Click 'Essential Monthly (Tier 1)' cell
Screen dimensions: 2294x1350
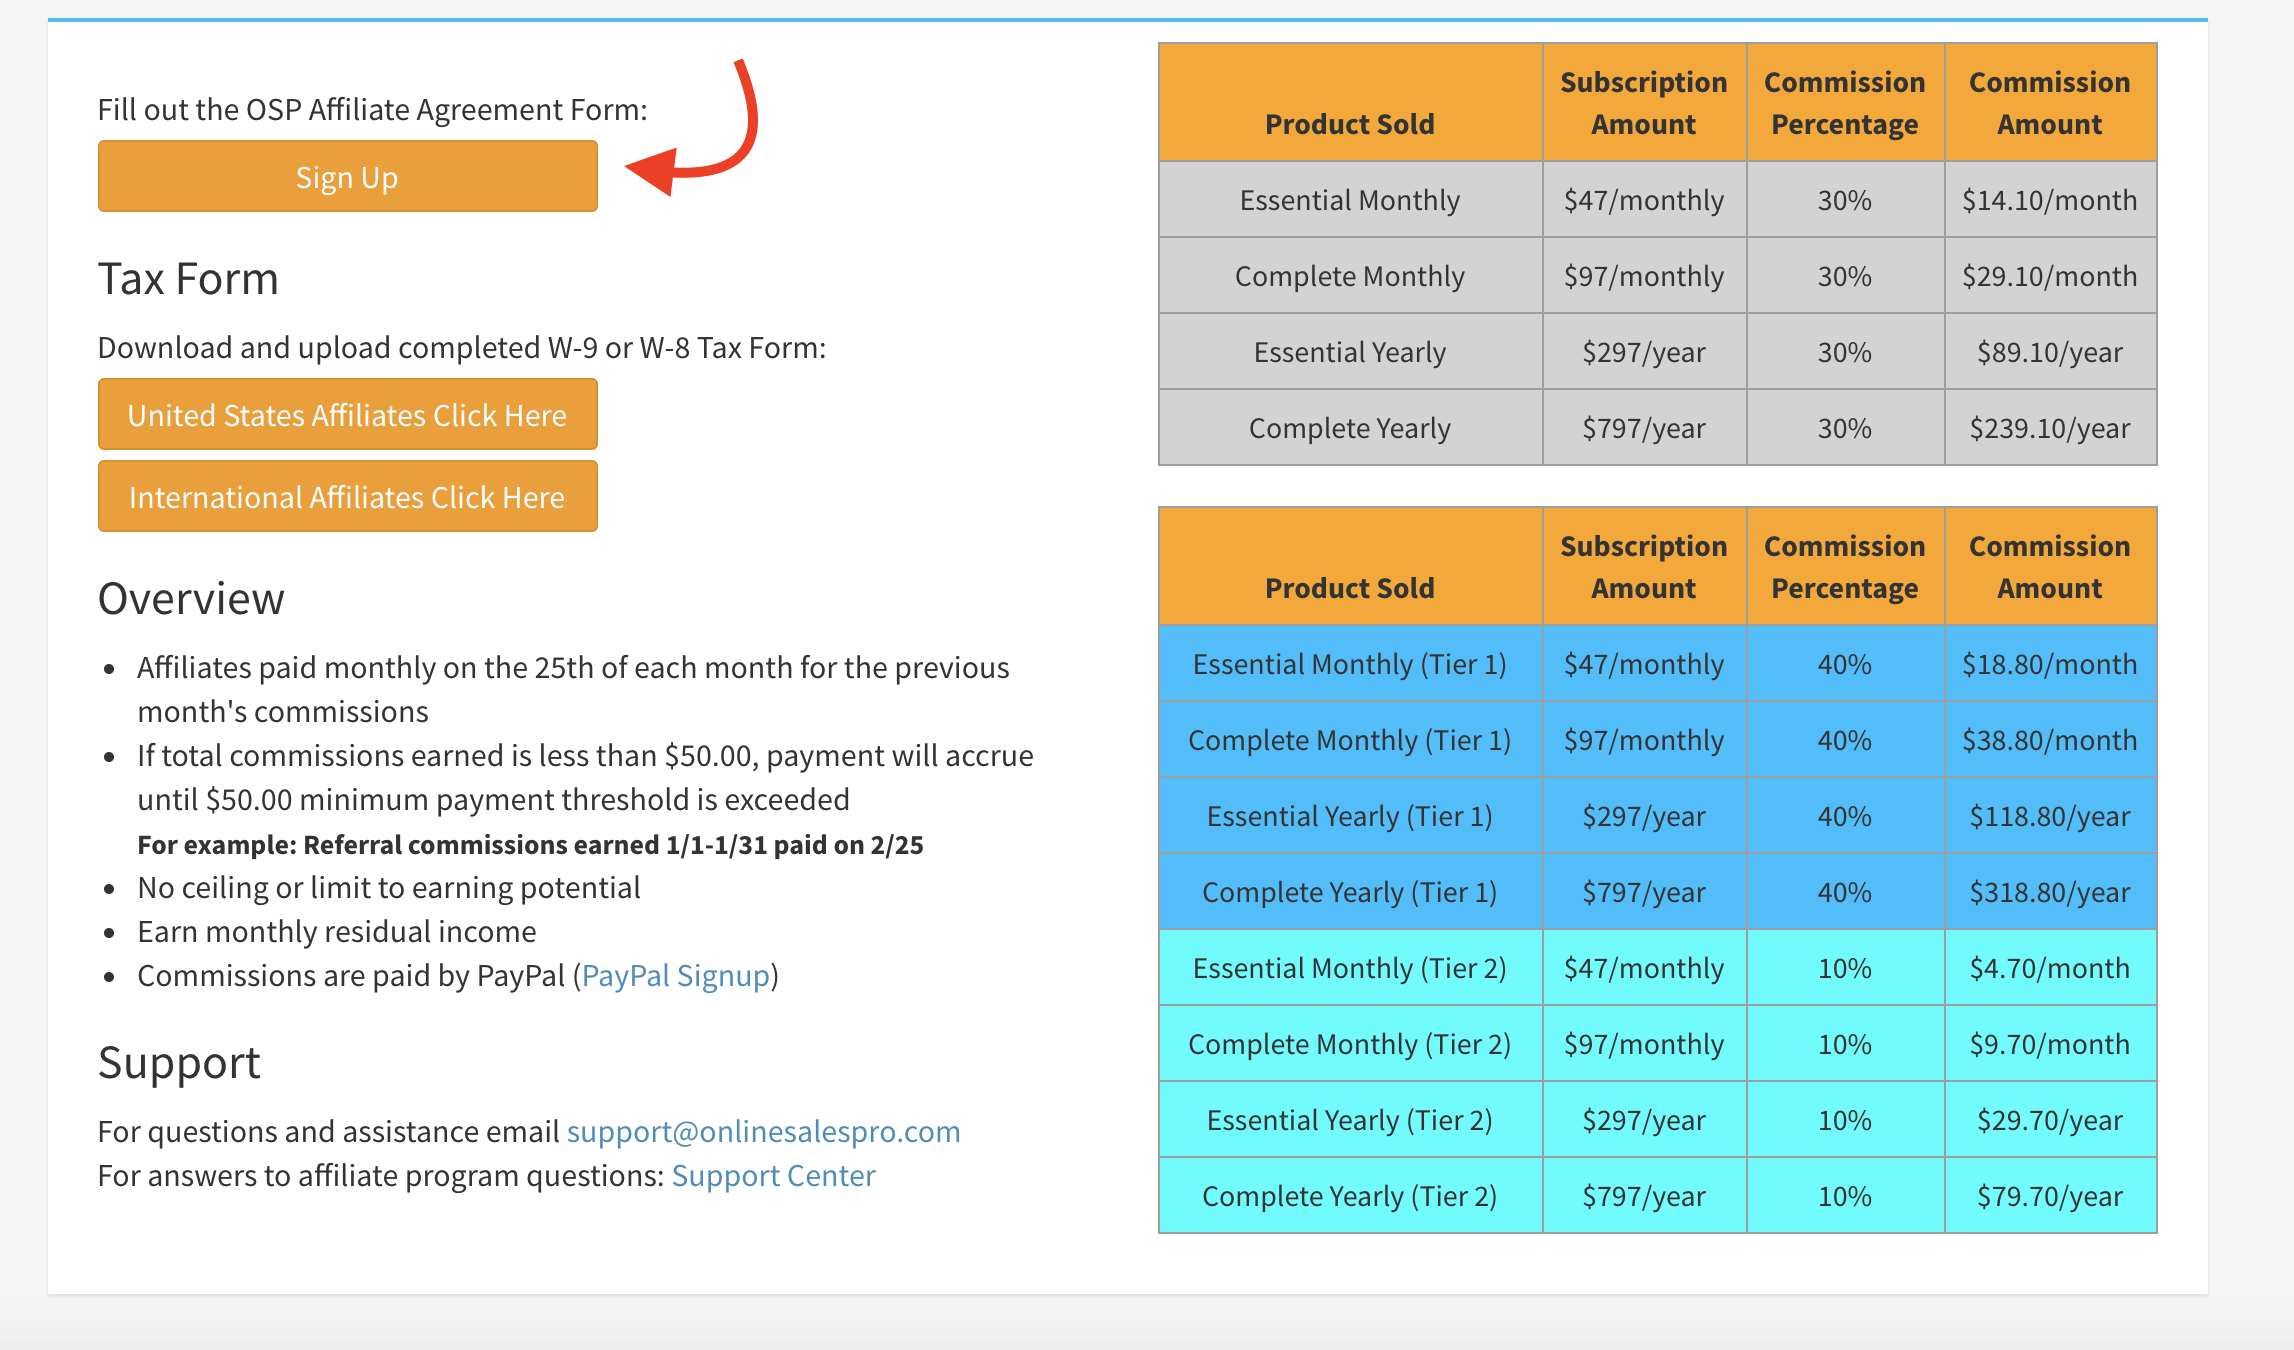pyautogui.click(x=1350, y=664)
